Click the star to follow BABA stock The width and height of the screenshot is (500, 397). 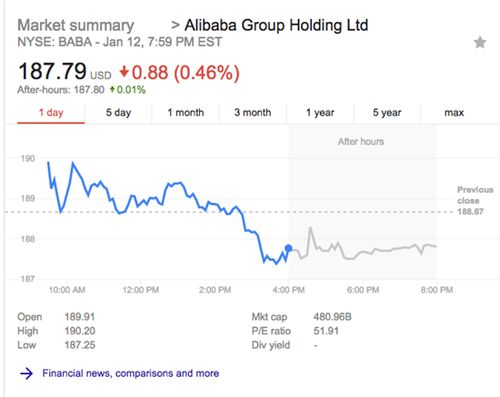(x=480, y=42)
